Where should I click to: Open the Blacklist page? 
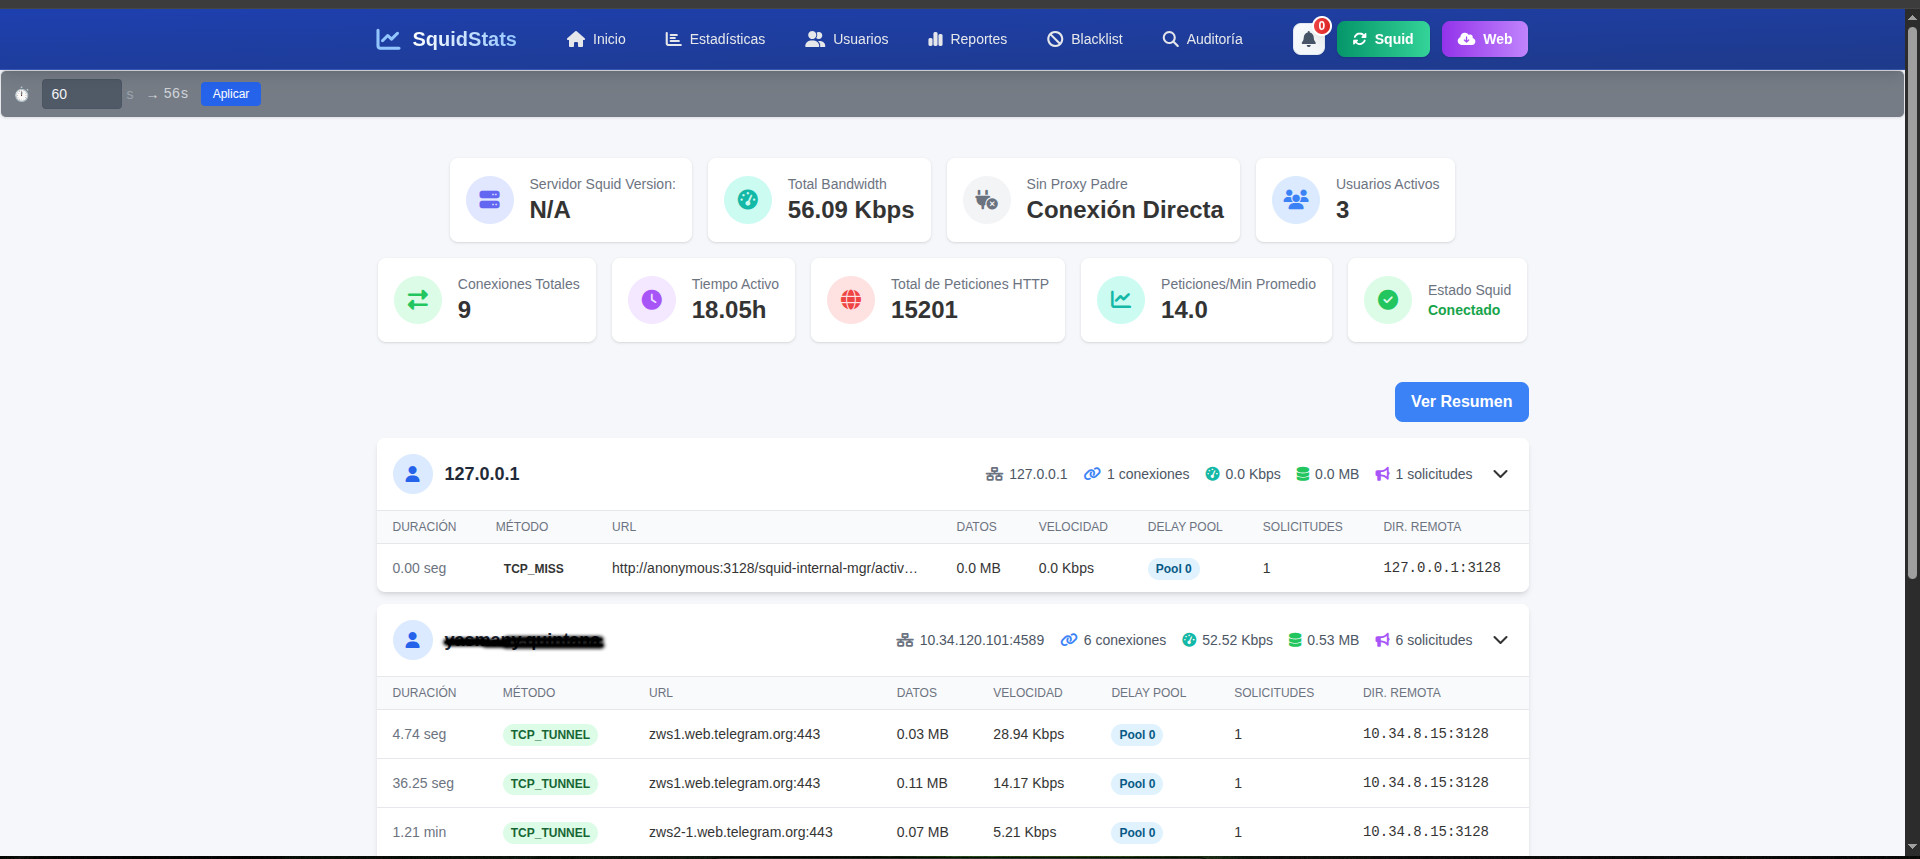tap(1085, 39)
